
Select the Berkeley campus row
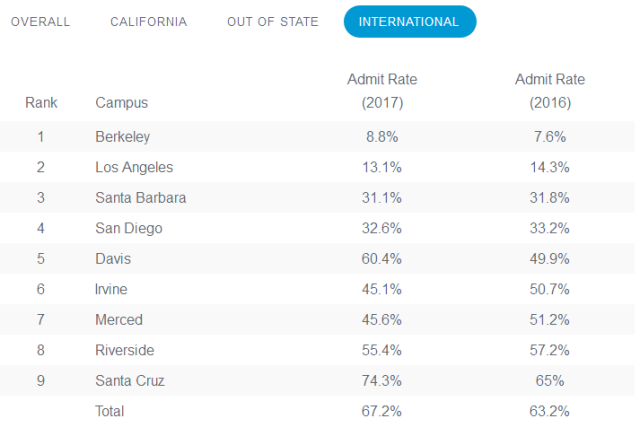click(x=123, y=137)
